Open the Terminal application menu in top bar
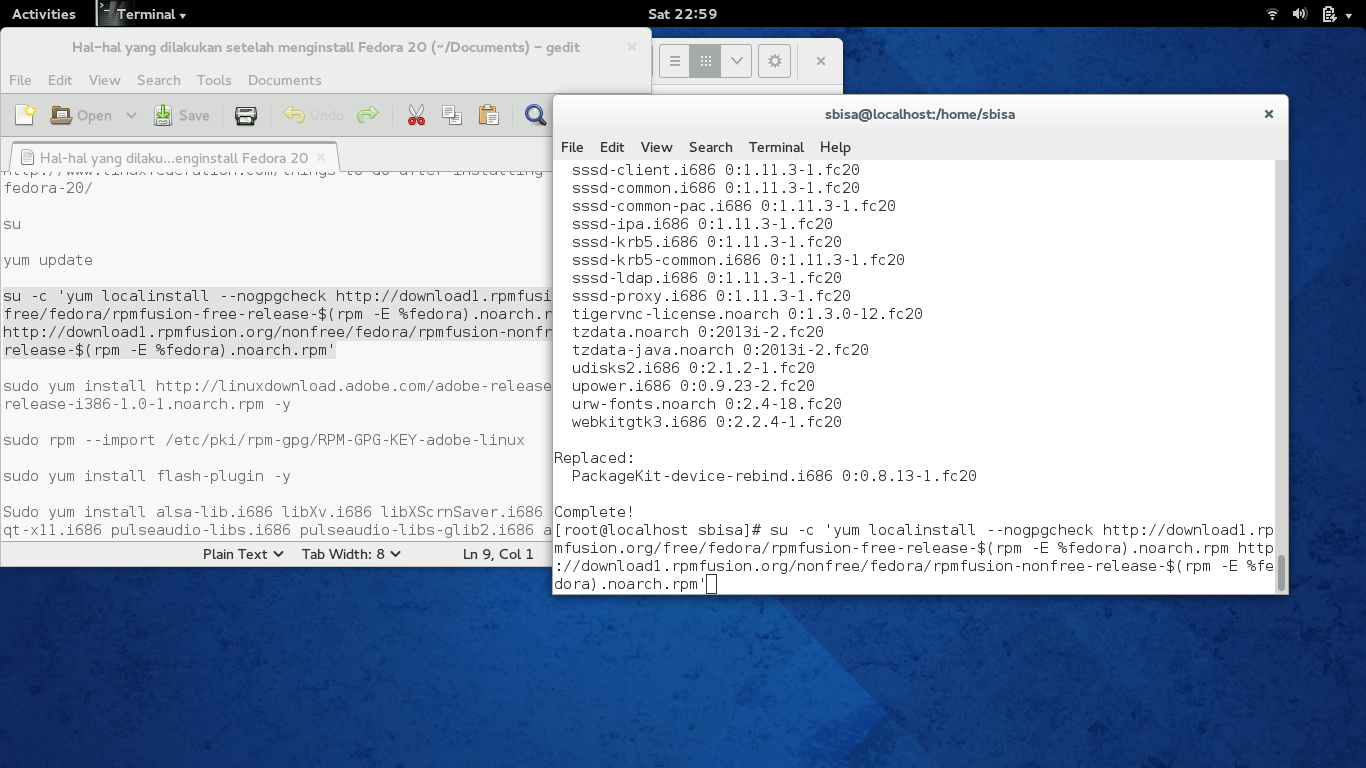 coord(142,14)
